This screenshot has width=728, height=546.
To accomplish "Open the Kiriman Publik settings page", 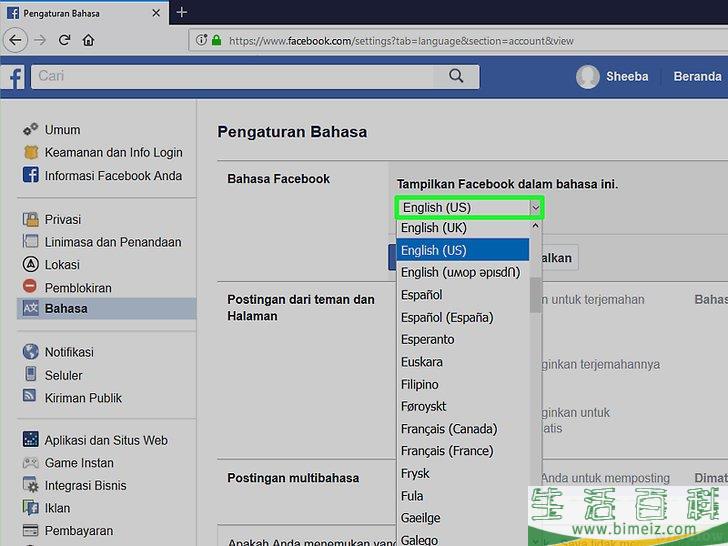I will click(x=83, y=398).
